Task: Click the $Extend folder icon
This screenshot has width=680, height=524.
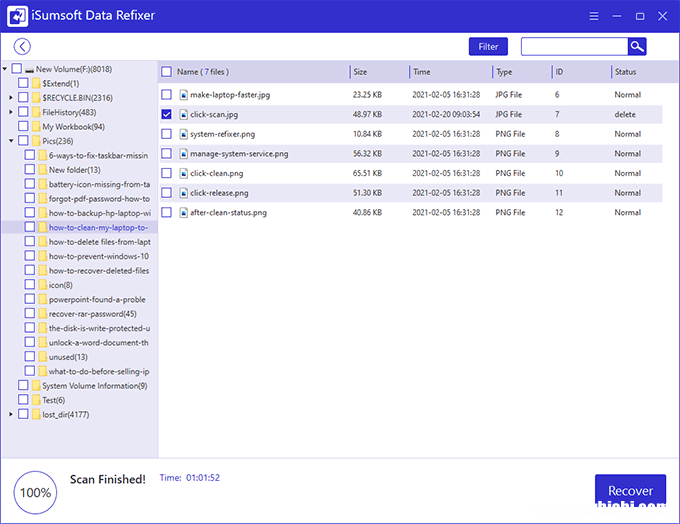Action: (x=36, y=83)
